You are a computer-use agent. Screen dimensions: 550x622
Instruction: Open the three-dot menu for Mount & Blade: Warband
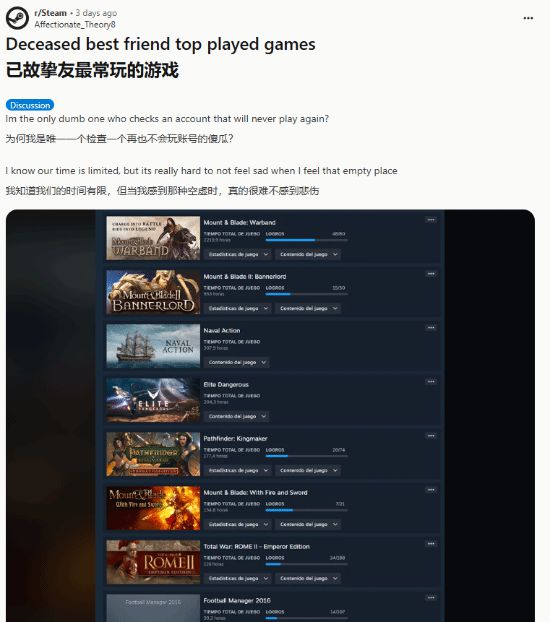pyautogui.click(x=431, y=220)
